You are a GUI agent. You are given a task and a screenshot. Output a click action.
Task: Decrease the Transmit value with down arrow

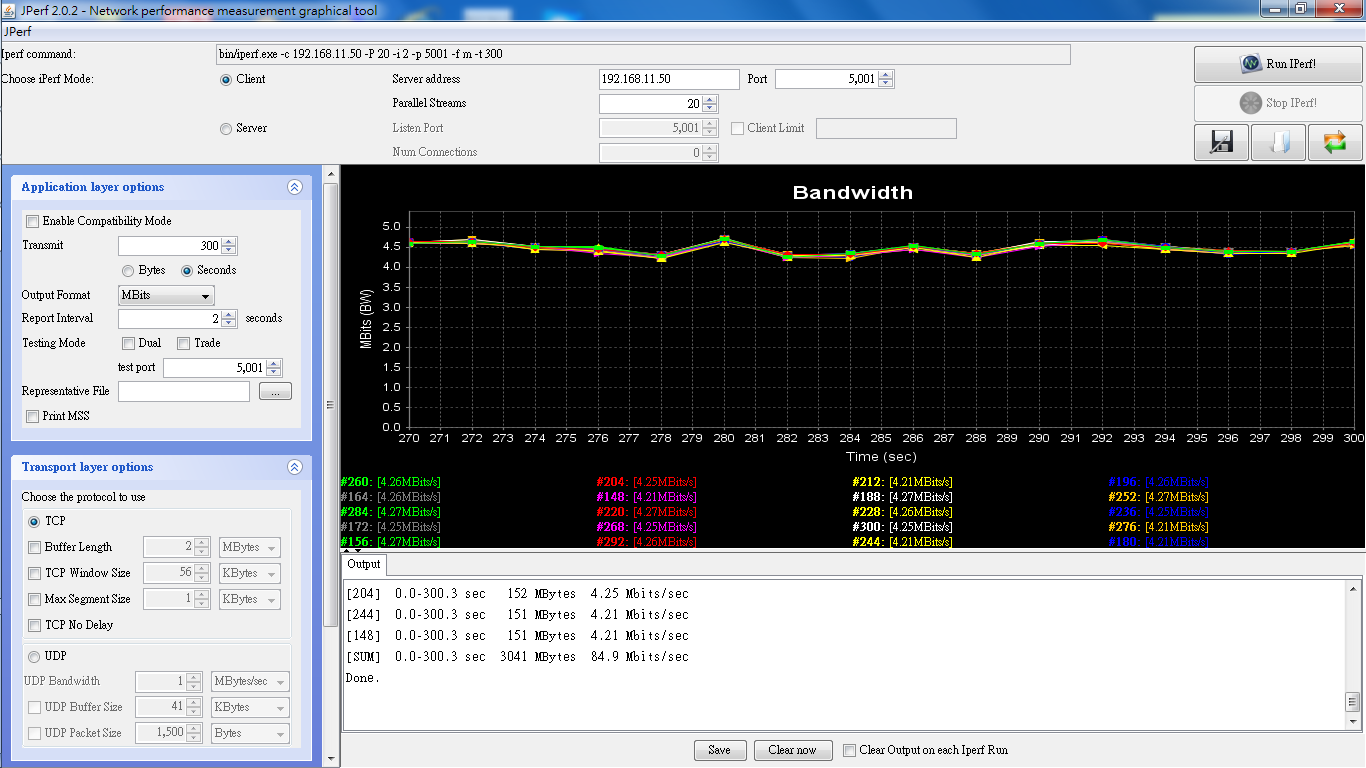pyautogui.click(x=229, y=250)
